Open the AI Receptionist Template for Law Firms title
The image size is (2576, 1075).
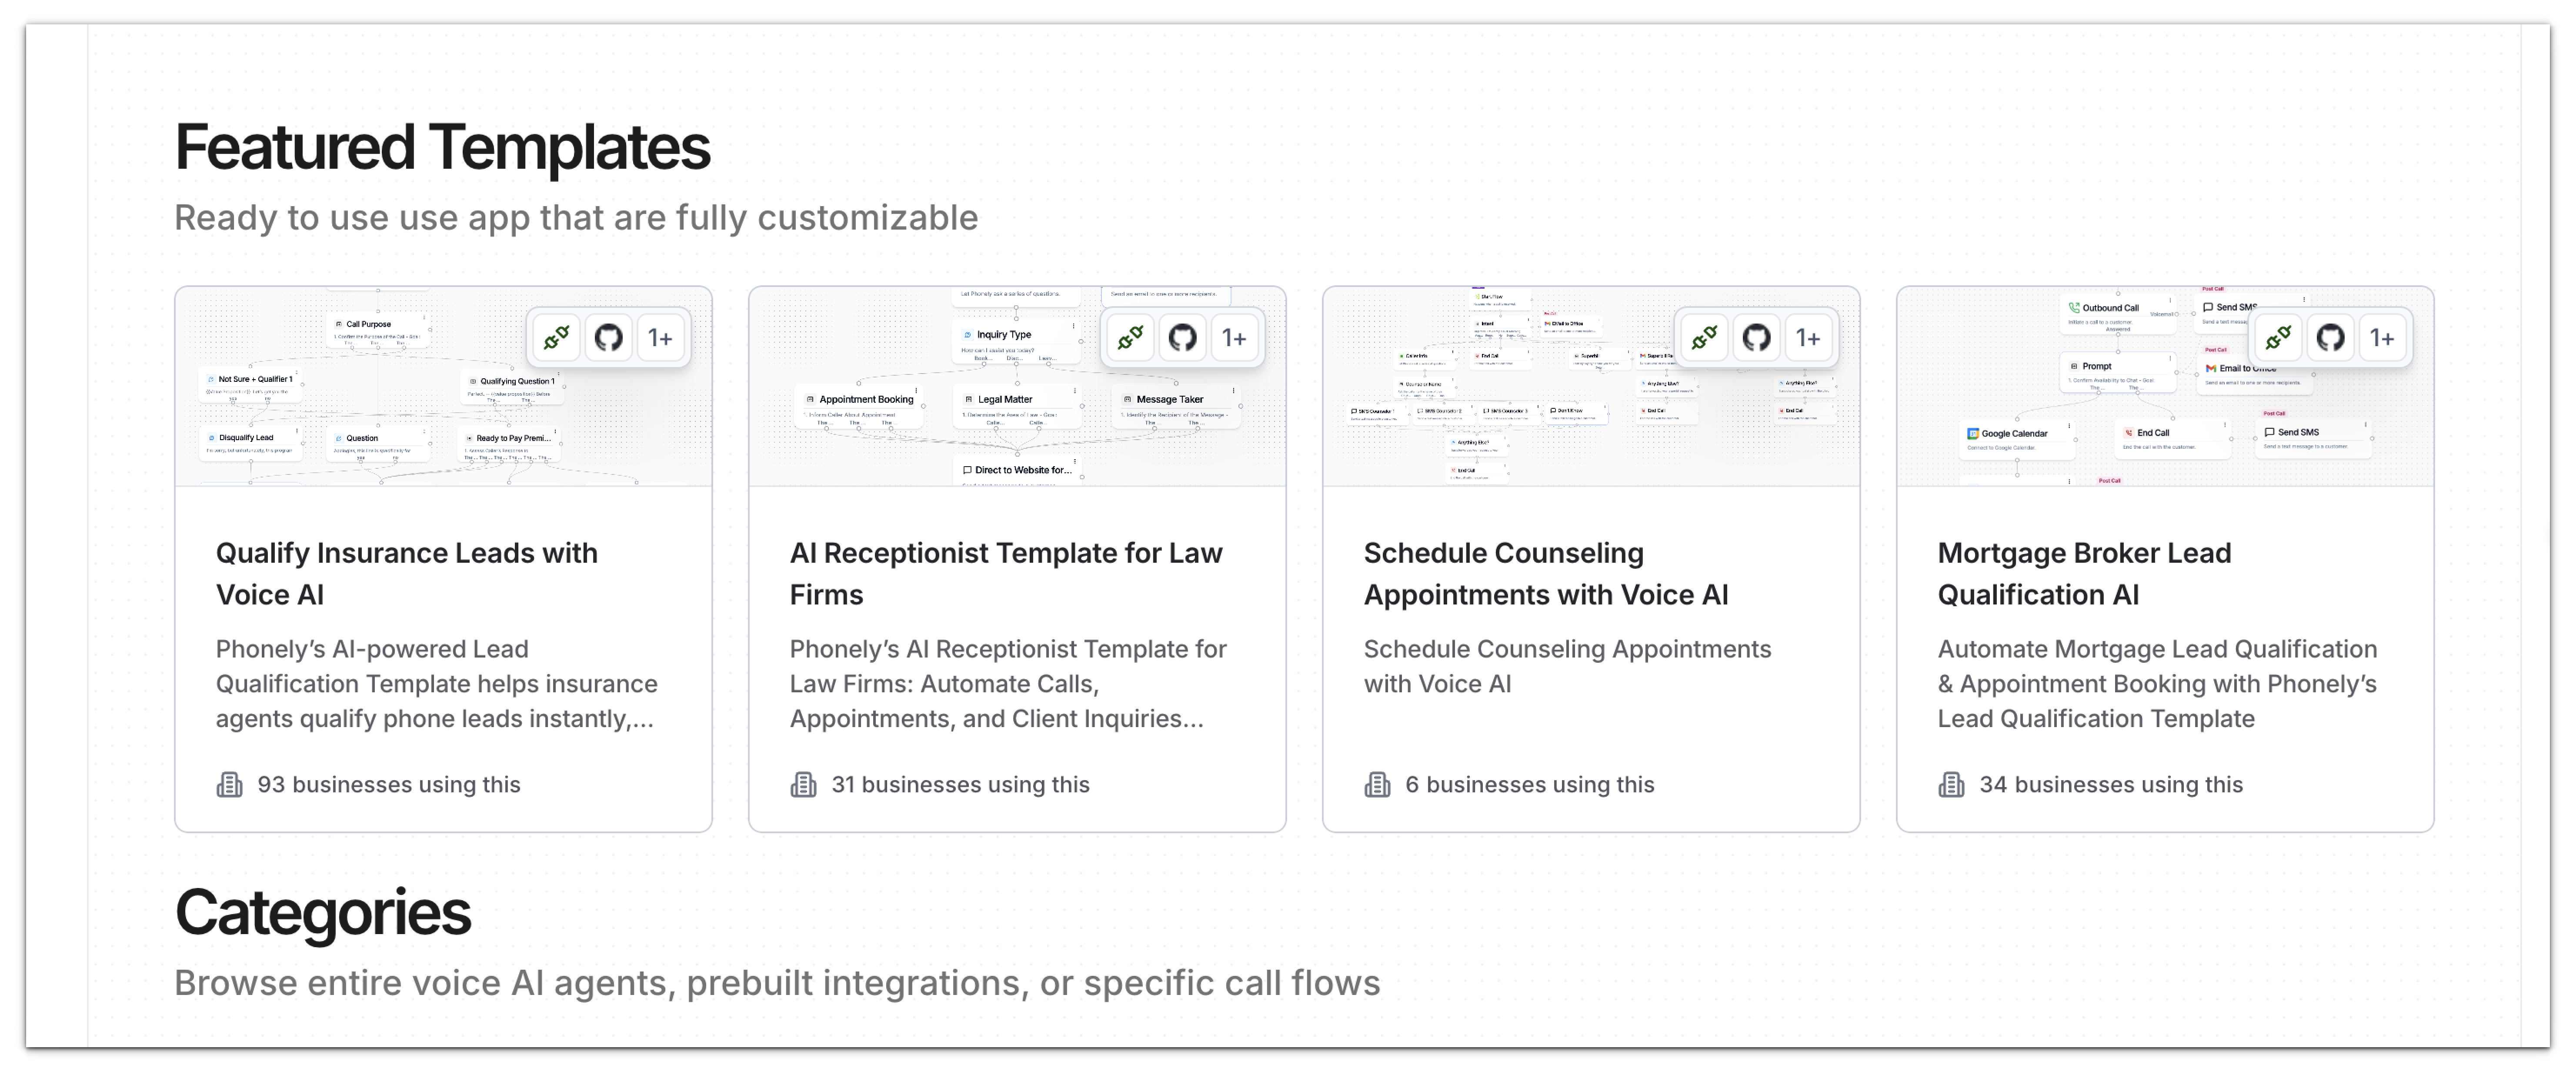[1005, 573]
